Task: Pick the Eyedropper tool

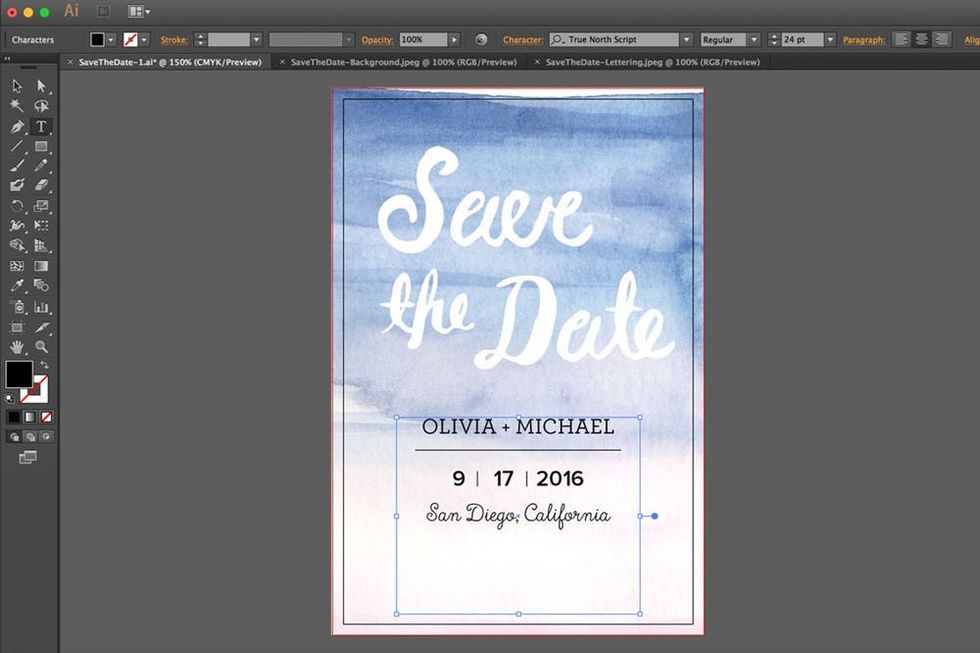Action: click(x=17, y=286)
